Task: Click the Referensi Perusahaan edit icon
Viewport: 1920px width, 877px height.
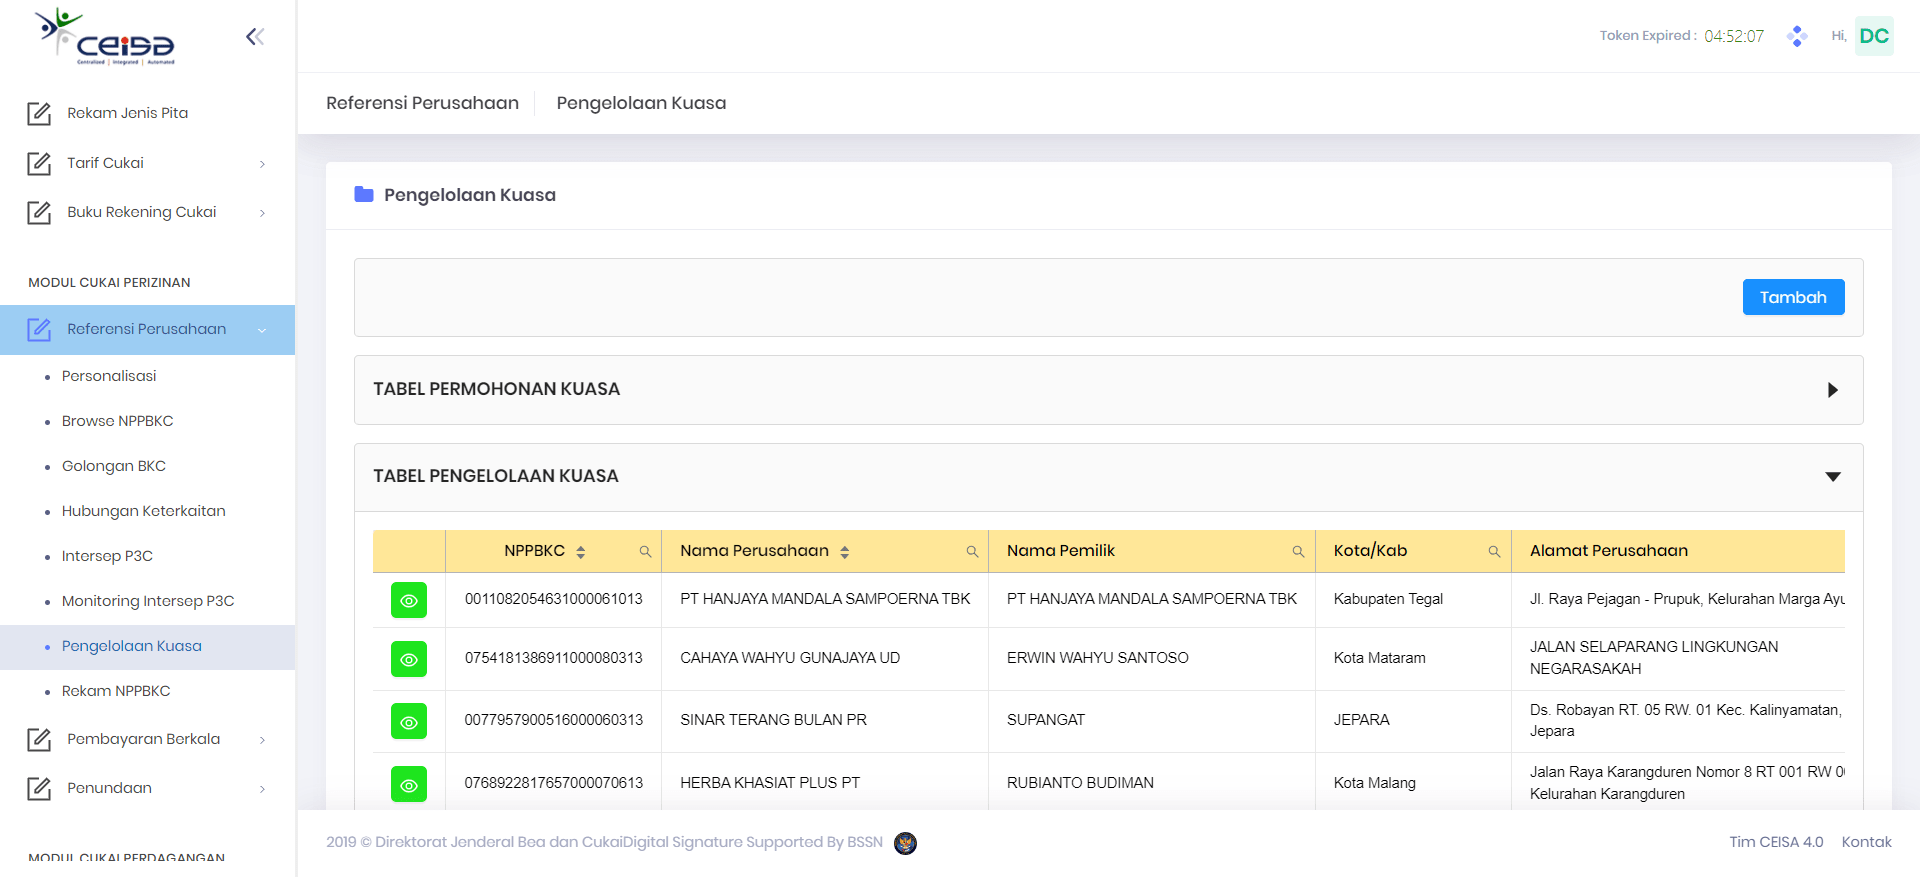Action: coord(39,329)
